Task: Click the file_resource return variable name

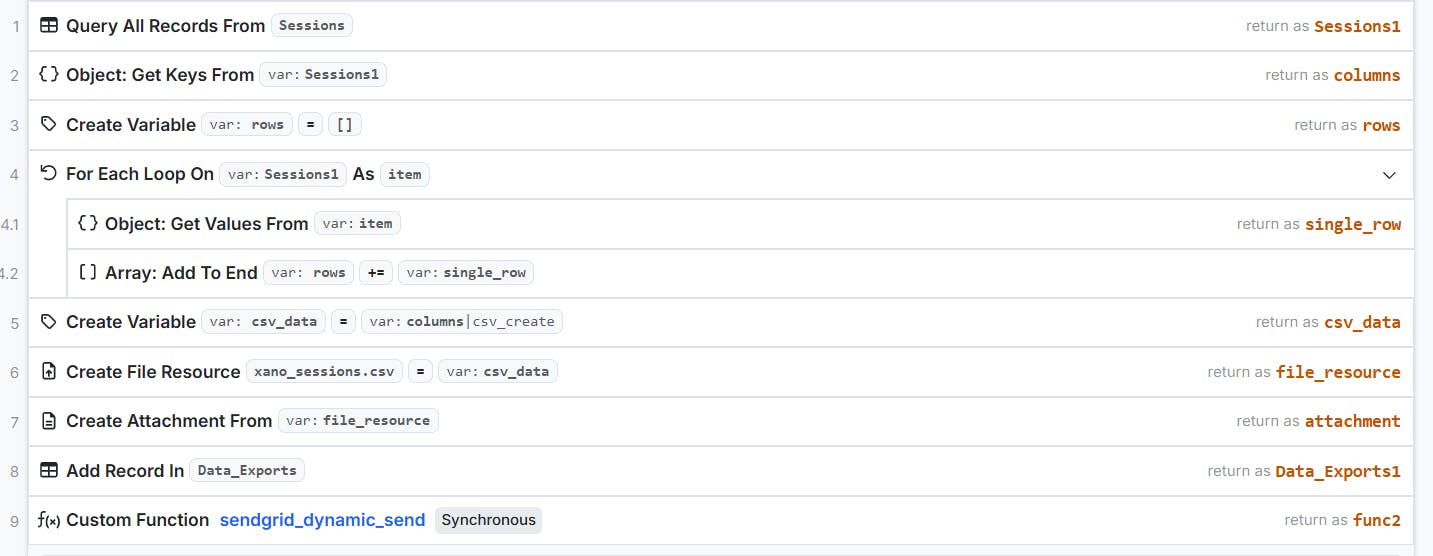Action: (1337, 372)
